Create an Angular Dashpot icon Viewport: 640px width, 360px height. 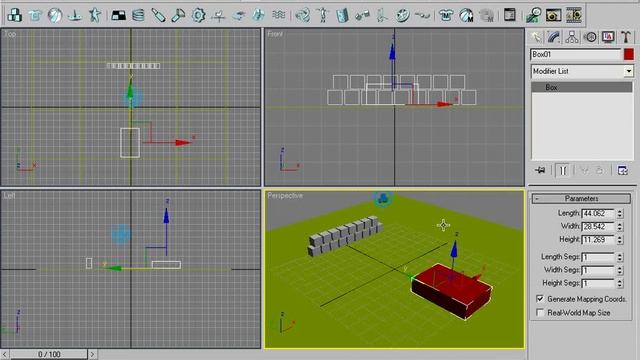[x=178, y=15]
